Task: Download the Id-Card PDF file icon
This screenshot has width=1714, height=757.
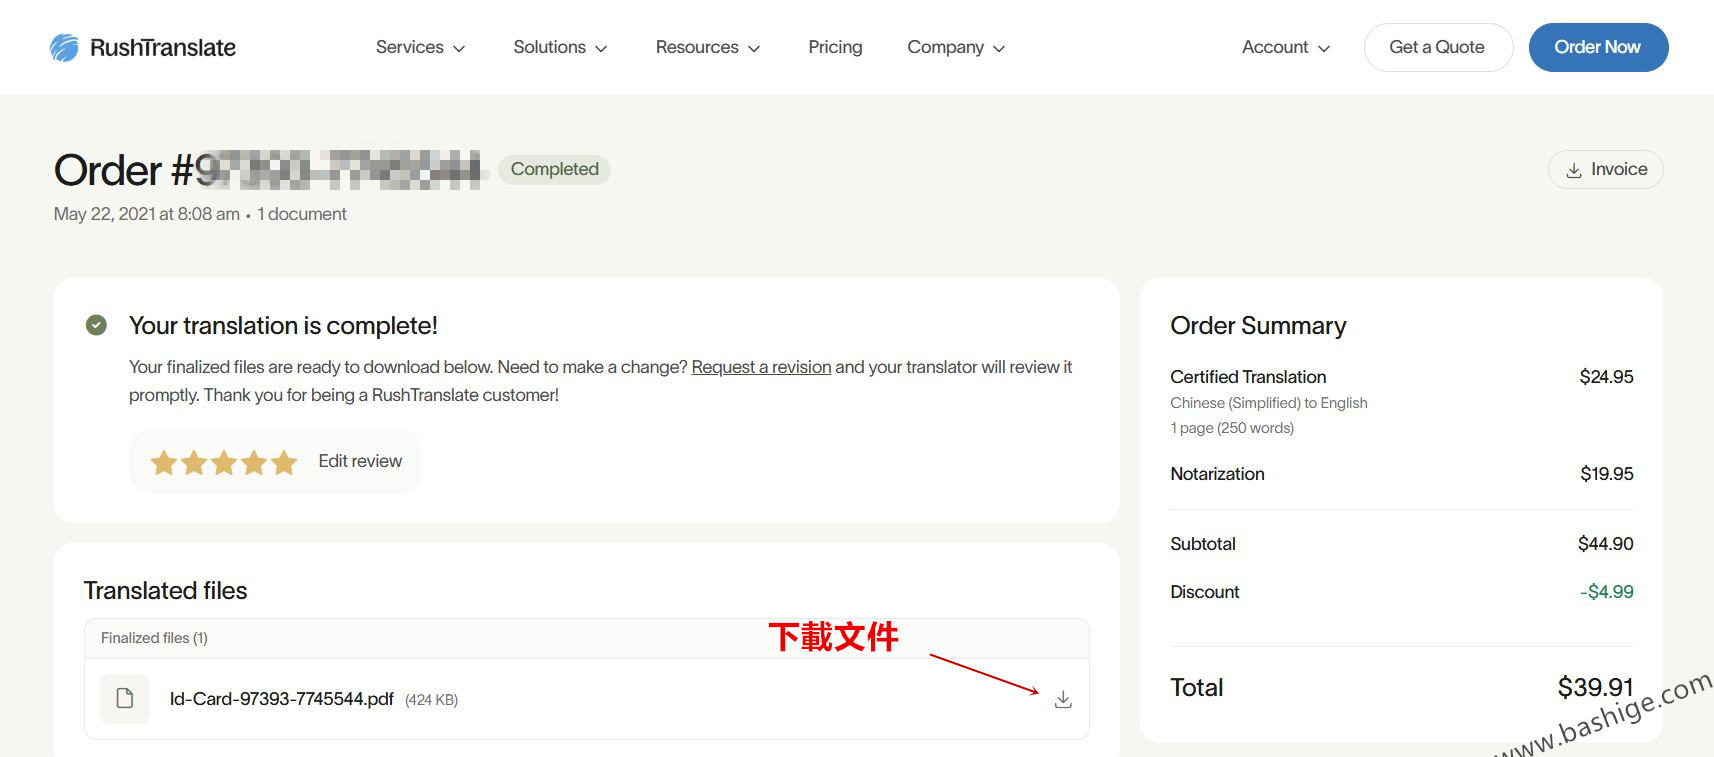Action: coord(1063,700)
